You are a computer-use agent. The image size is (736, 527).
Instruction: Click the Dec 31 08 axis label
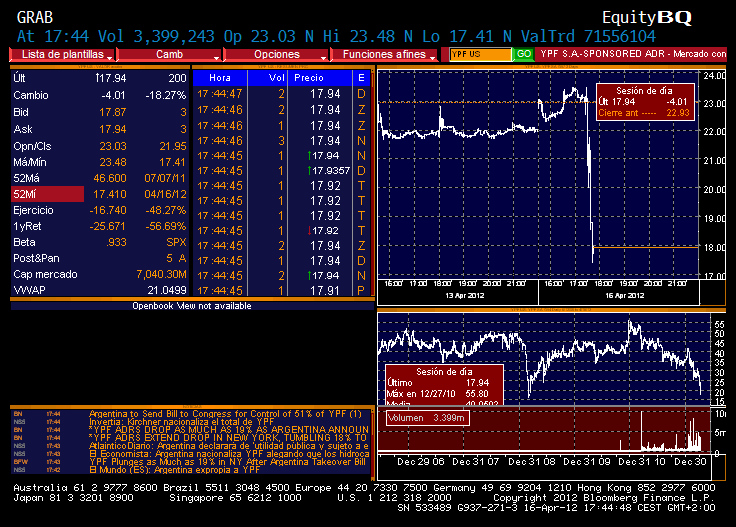(531, 462)
